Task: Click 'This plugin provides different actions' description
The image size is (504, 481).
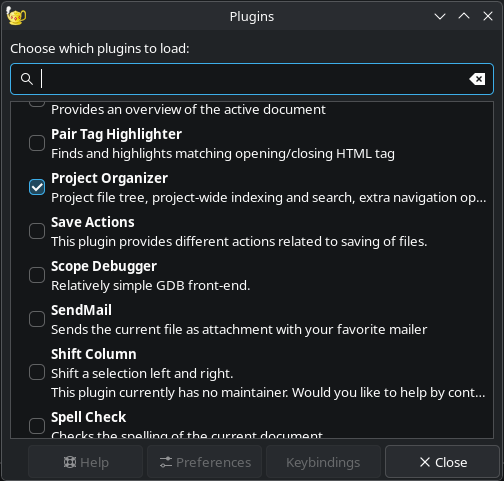Action: pos(239,242)
